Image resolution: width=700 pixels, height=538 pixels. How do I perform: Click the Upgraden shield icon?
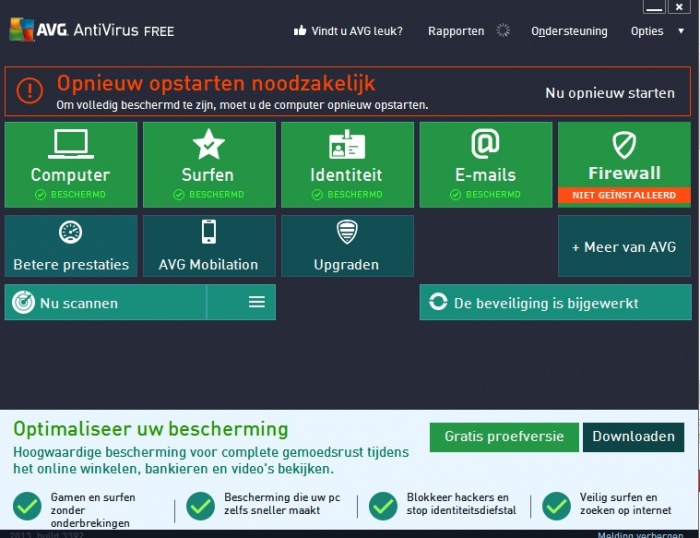(x=347, y=232)
